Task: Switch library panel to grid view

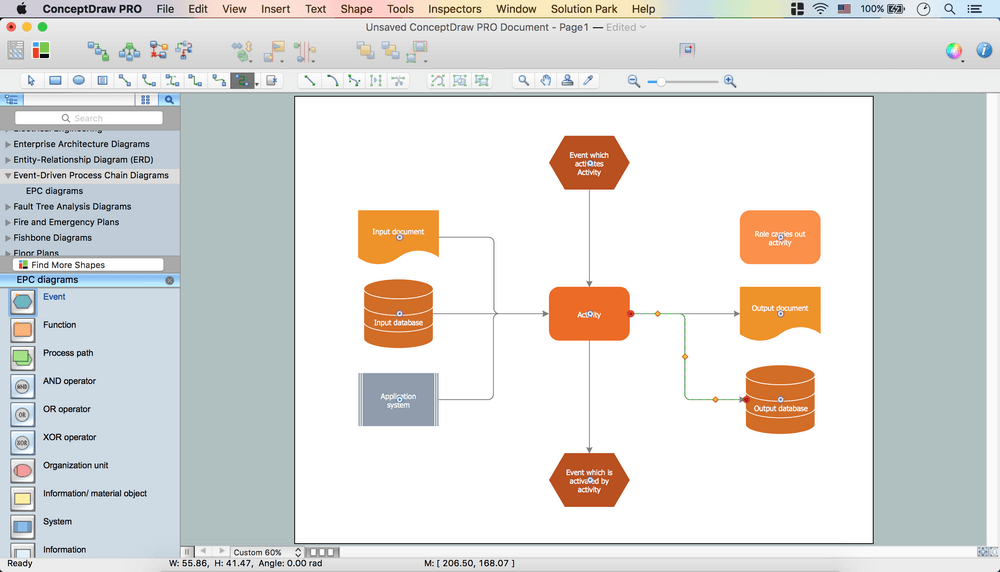Action: [145, 100]
